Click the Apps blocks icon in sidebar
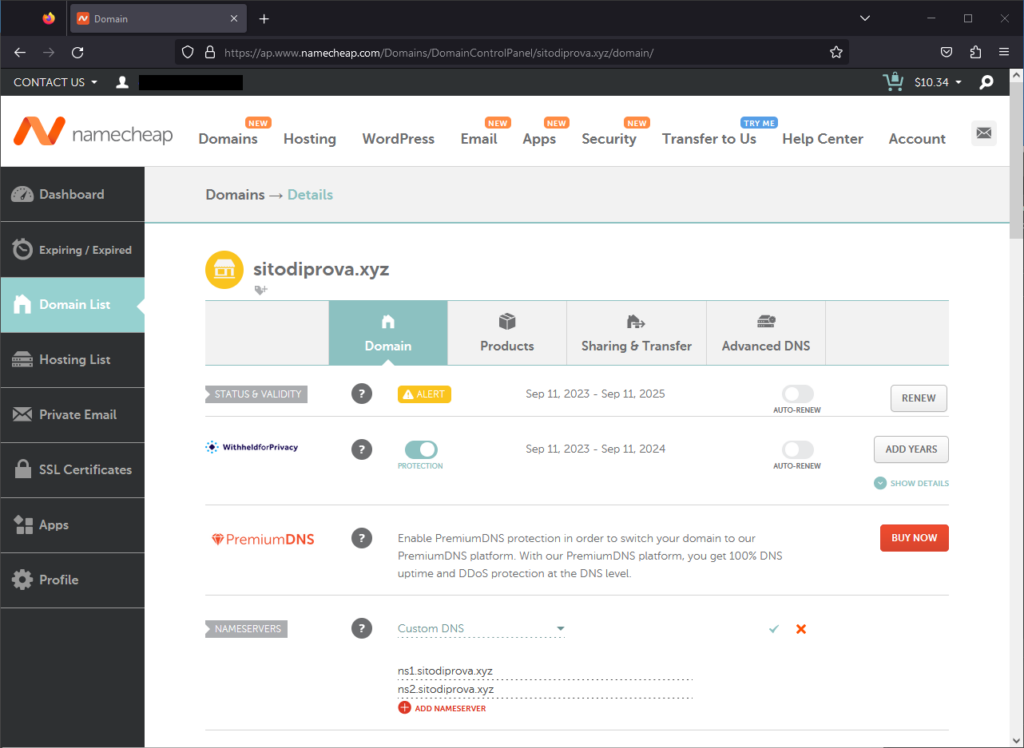This screenshot has height=748, width=1024. point(24,525)
